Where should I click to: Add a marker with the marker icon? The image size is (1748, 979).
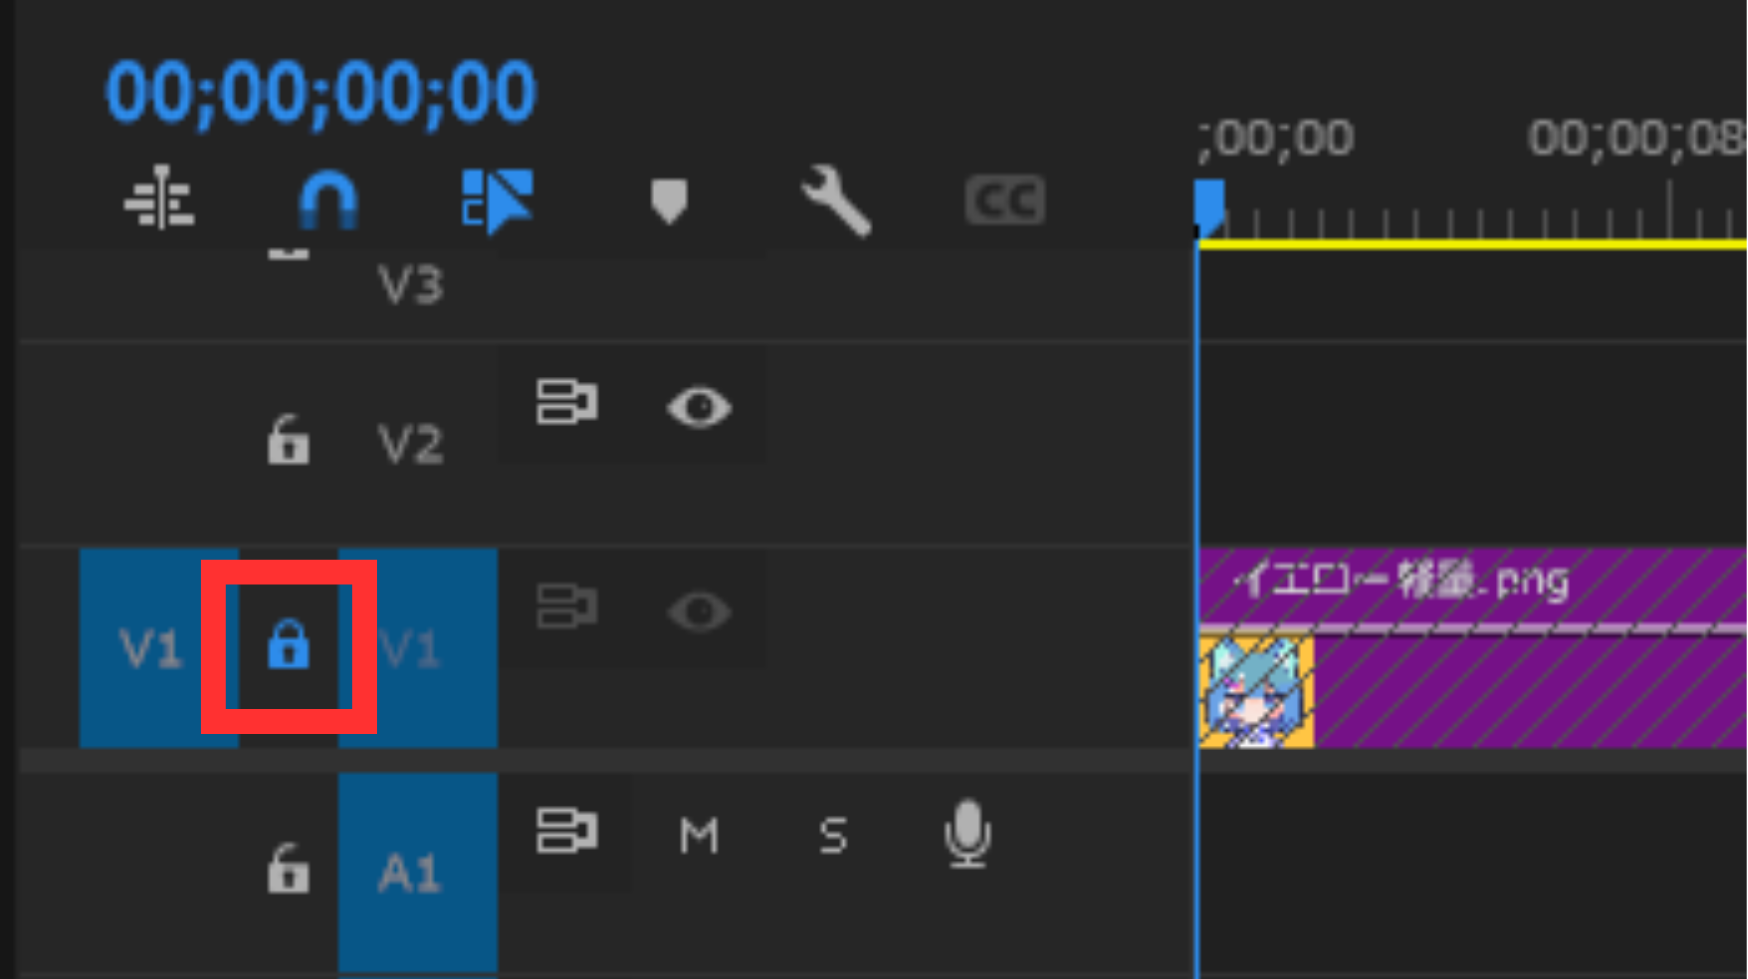[x=669, y=201]
